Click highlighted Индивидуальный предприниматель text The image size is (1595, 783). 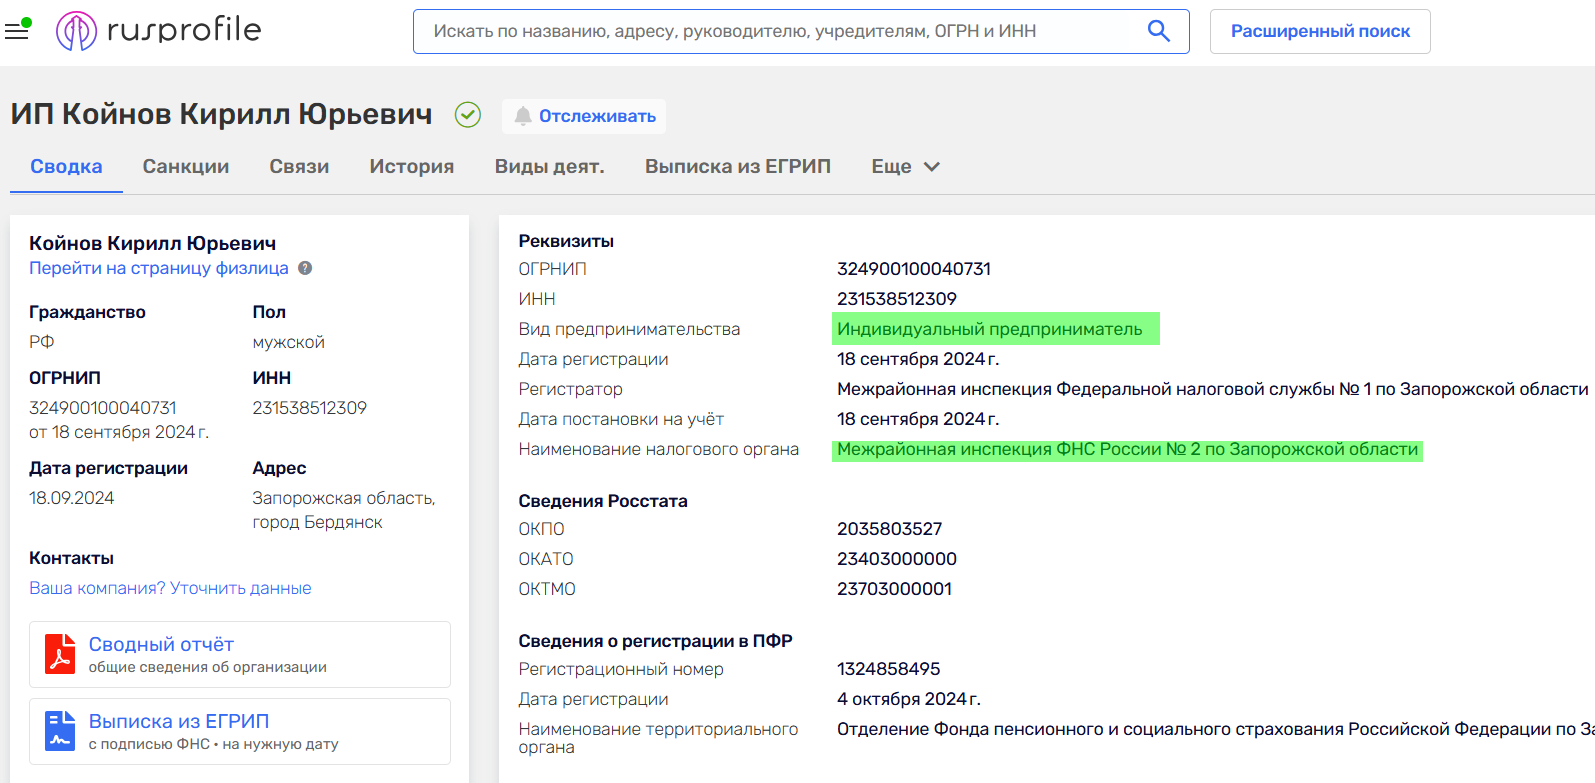click(990, 329)
